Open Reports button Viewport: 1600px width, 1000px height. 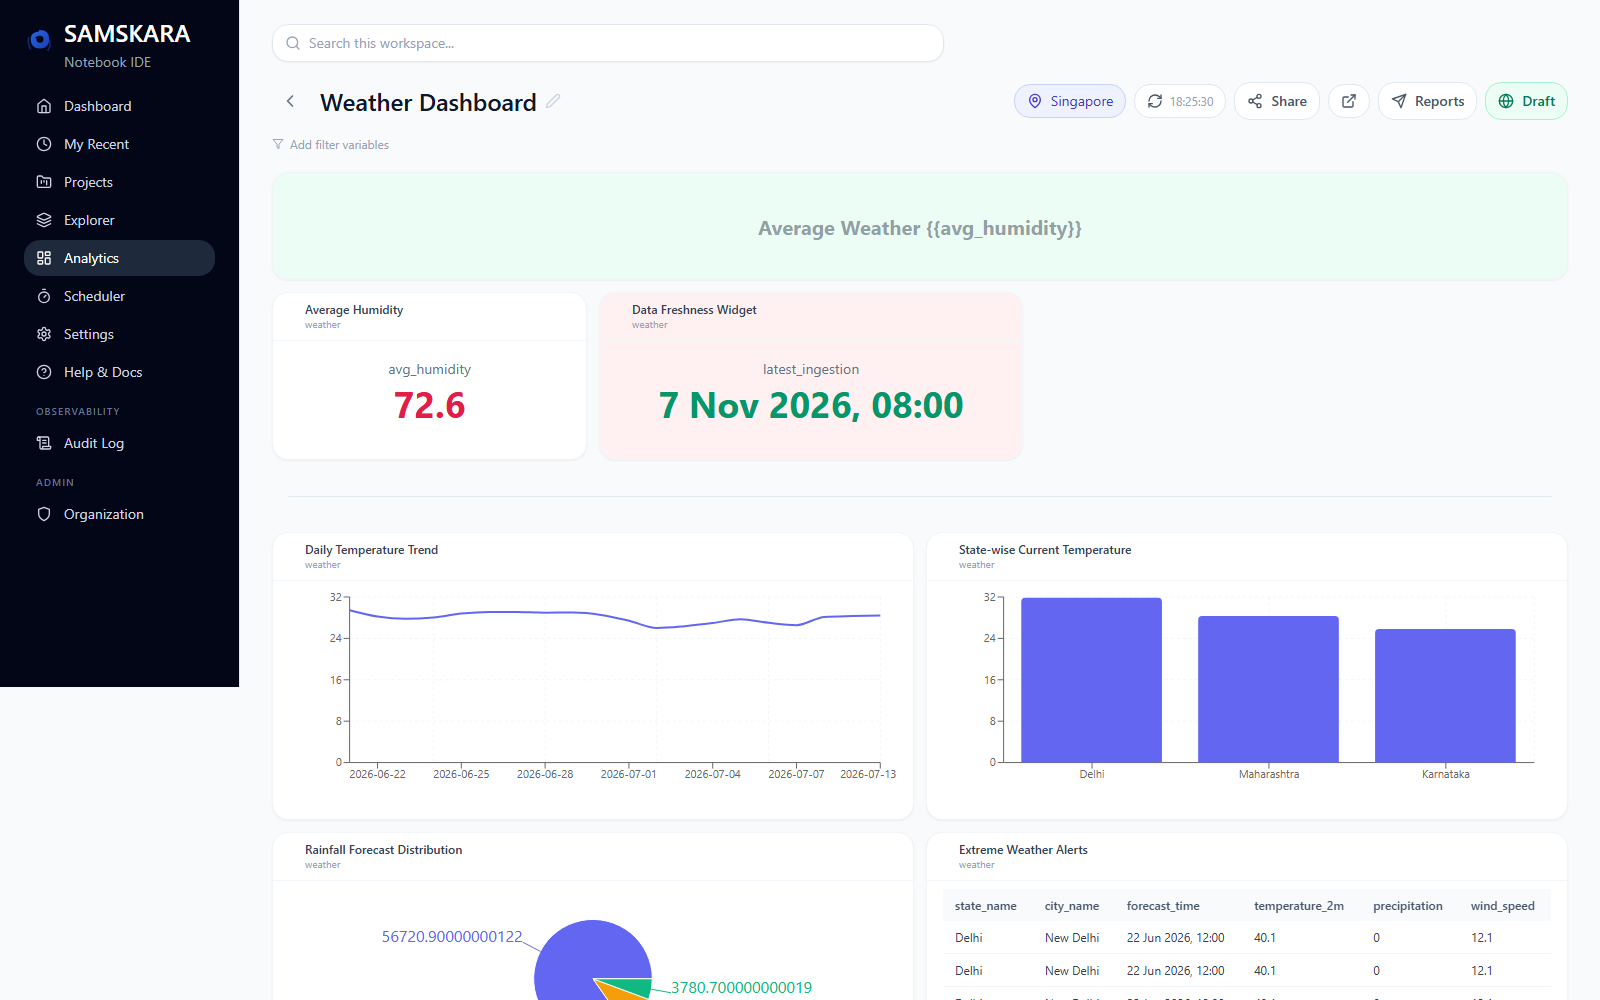pyautogui.click(x=1427, y=101)
